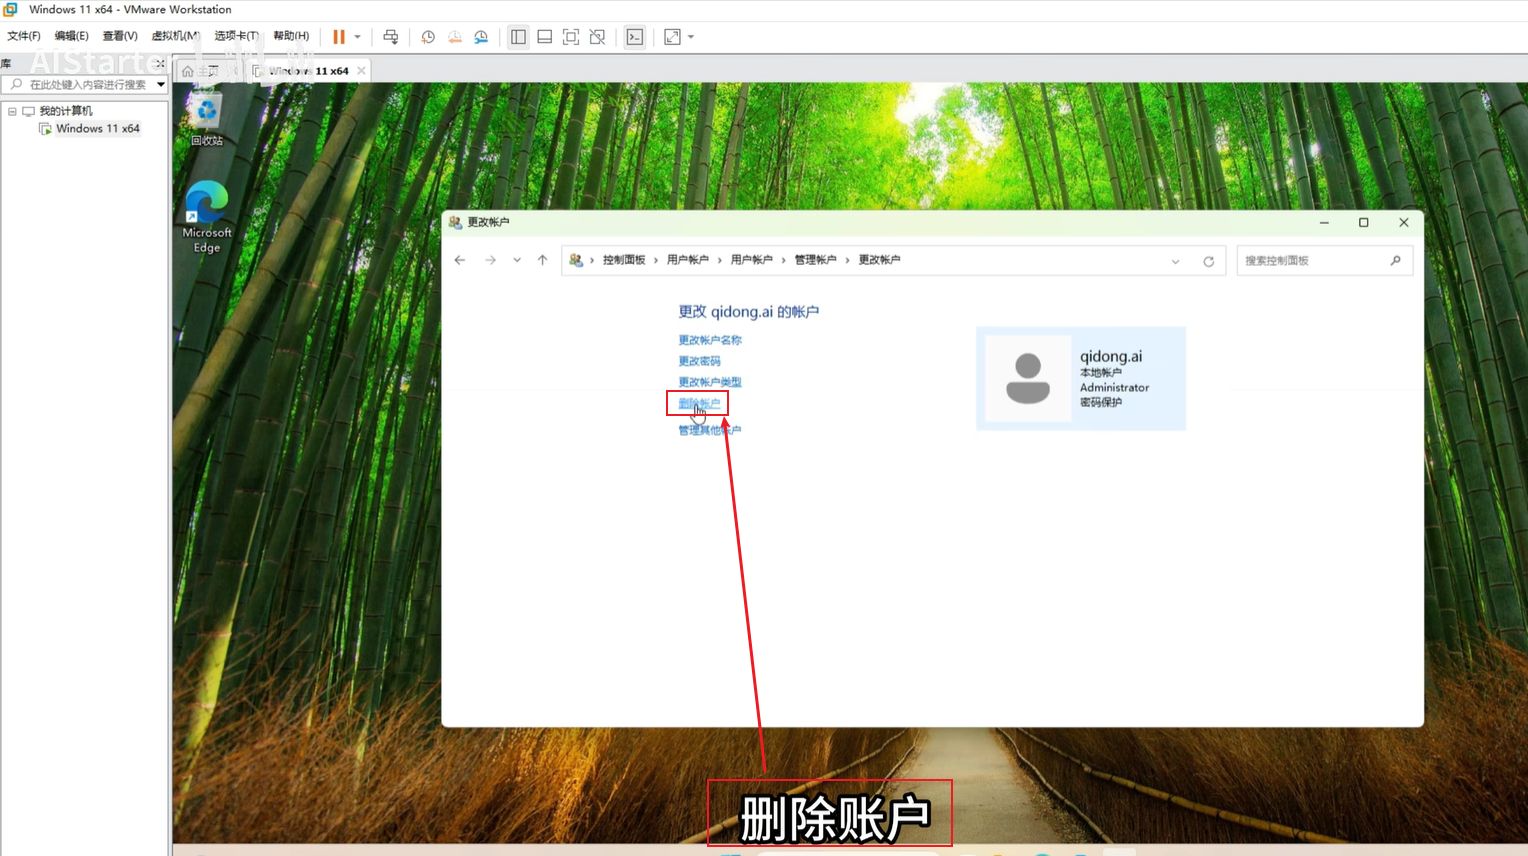Open the 编辑(E) menu

(71, 36)
